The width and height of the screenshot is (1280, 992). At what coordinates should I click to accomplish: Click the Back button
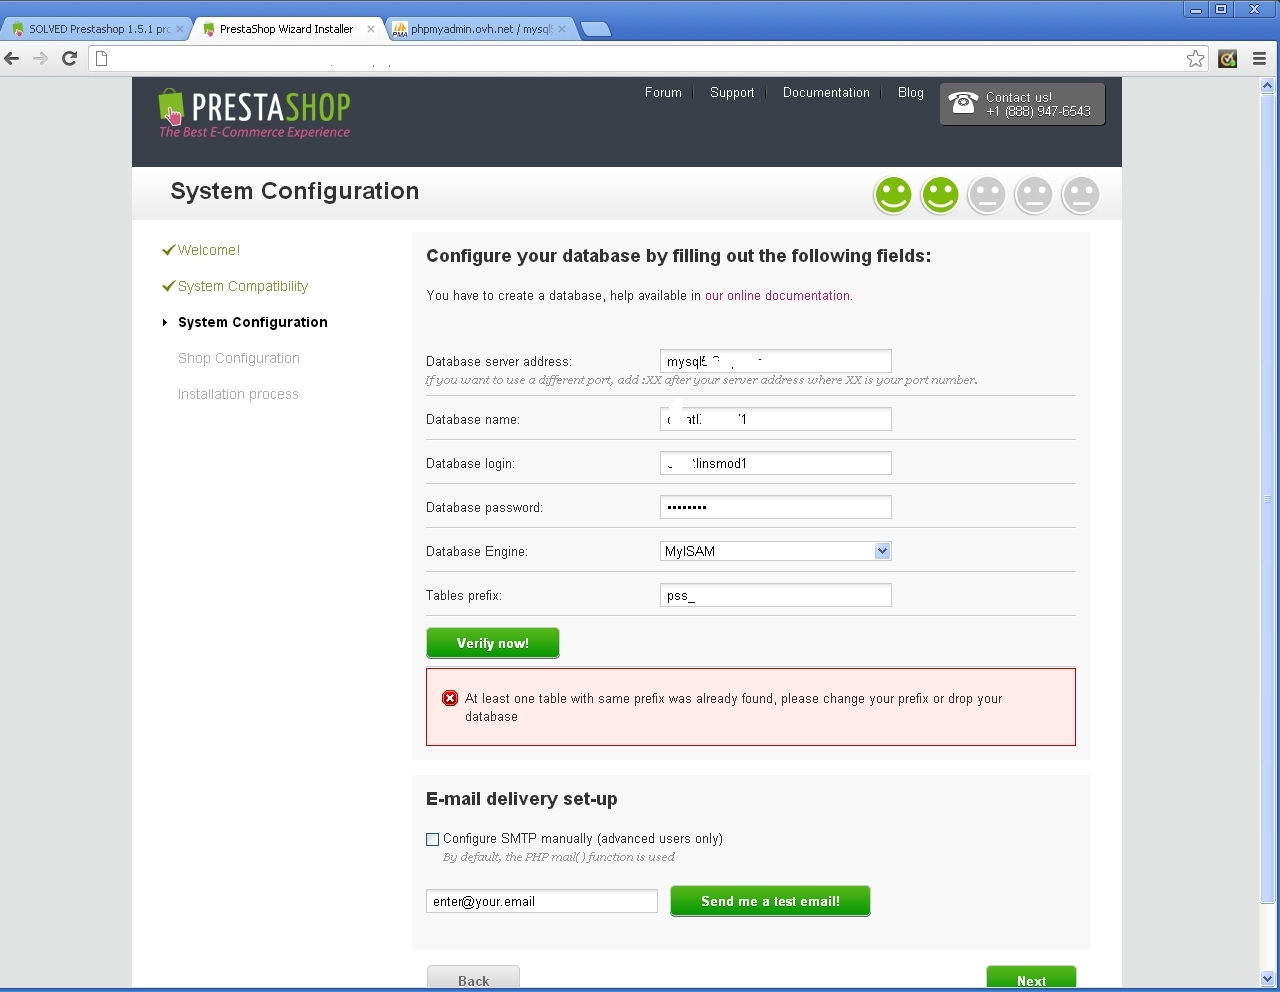473,978
